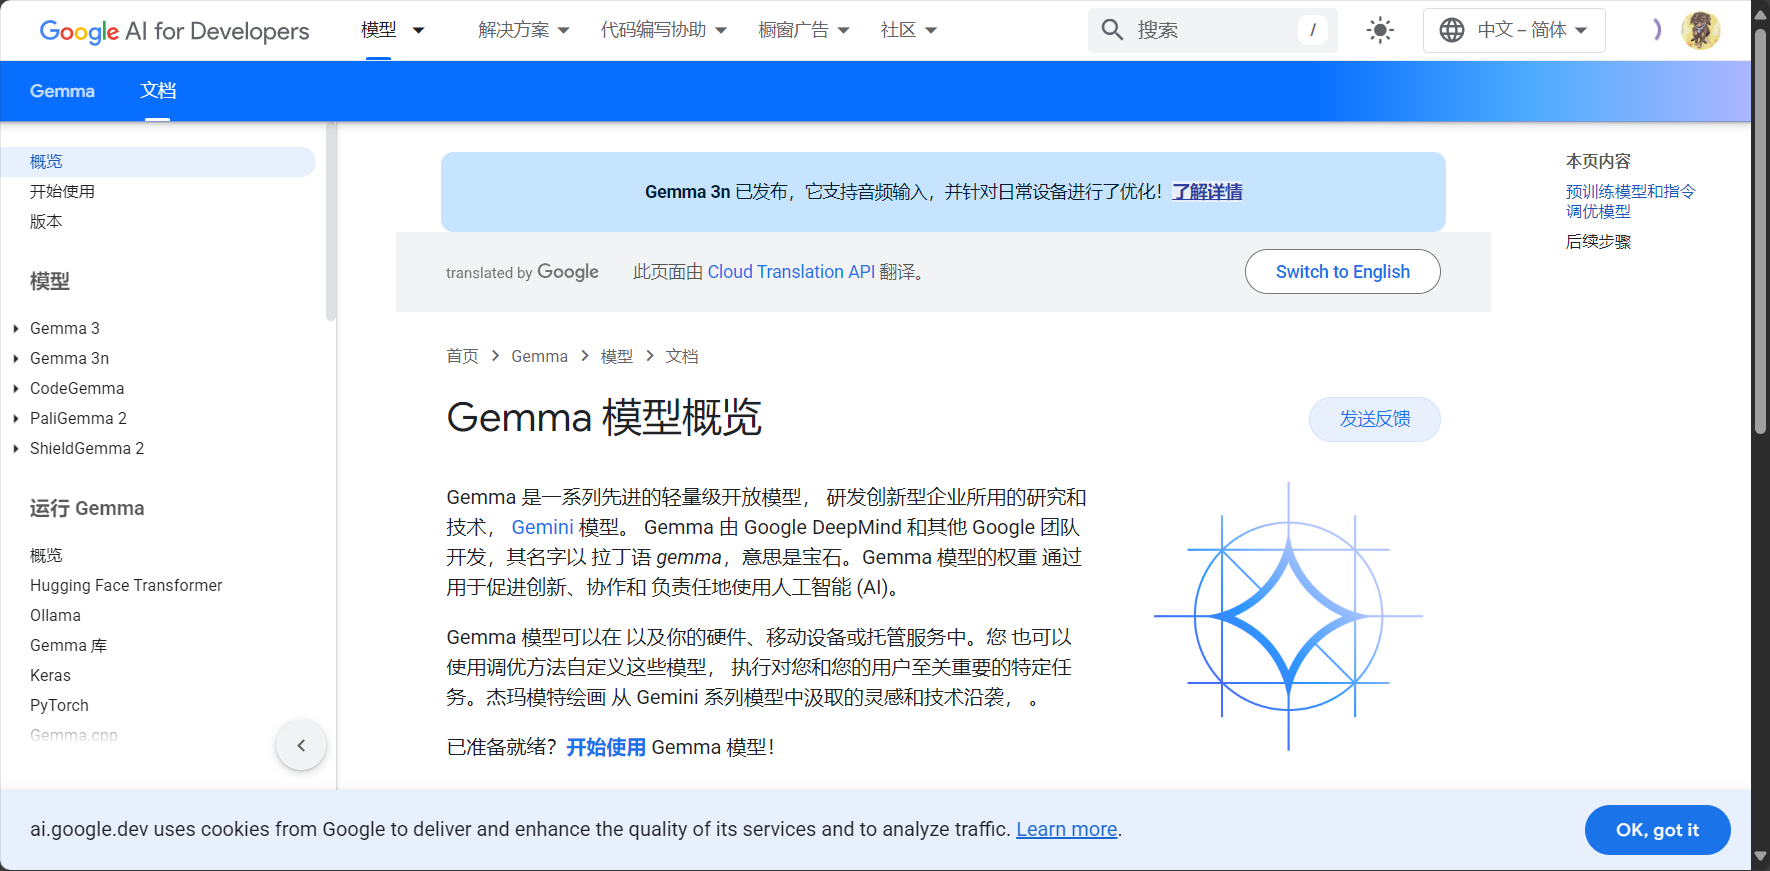This screenshot has width=1770, height=871.
Task: Go to the Gemma breadcrumb
Action: 539,356
